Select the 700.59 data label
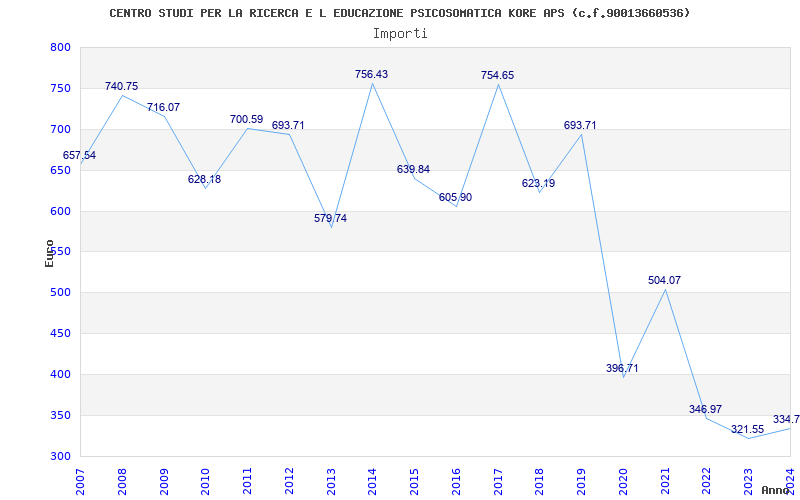This screenshot has height=500, width=800. click(x=246, y=119)
